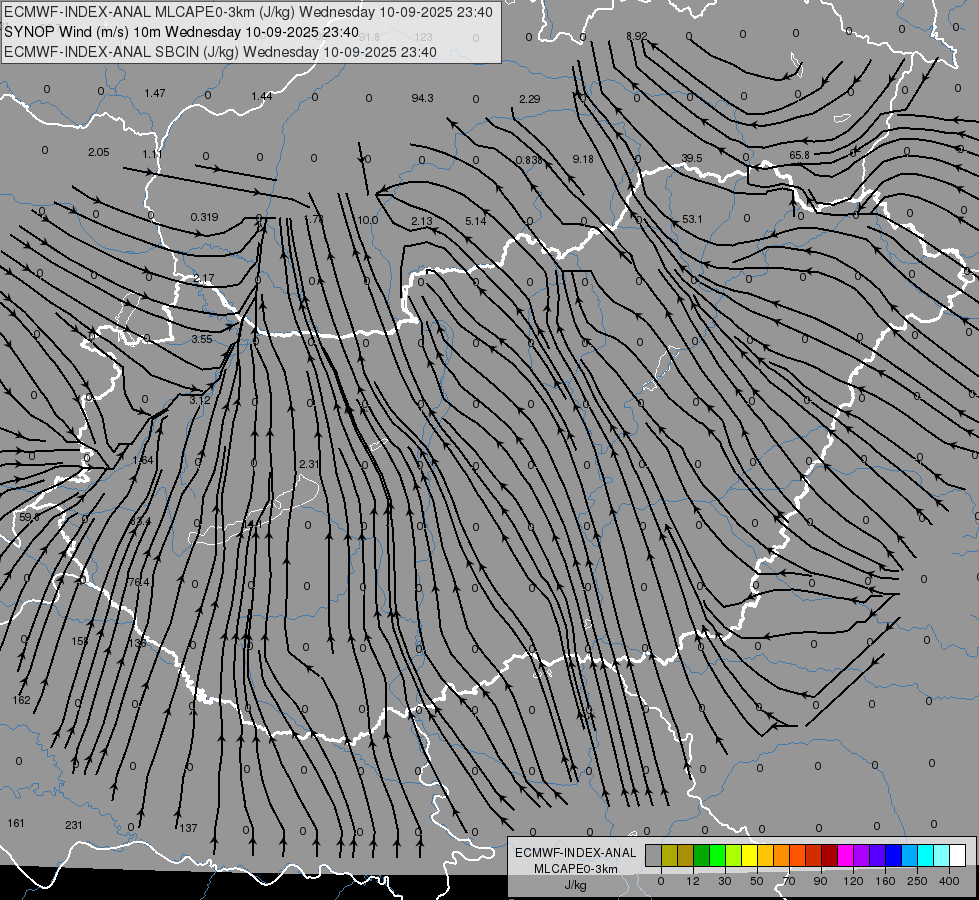
Task: Click the map value '162'
Action: tap(21, 700)
